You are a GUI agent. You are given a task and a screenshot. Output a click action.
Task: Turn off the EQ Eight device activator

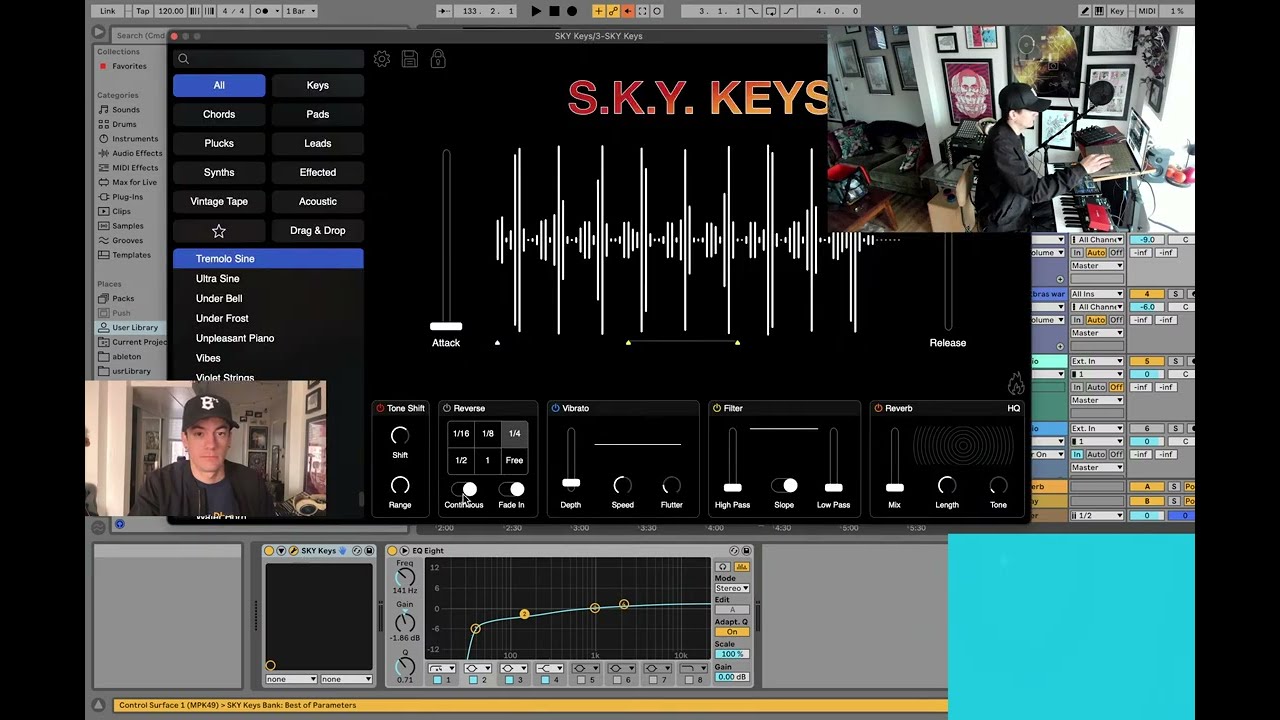click(392, 551)
